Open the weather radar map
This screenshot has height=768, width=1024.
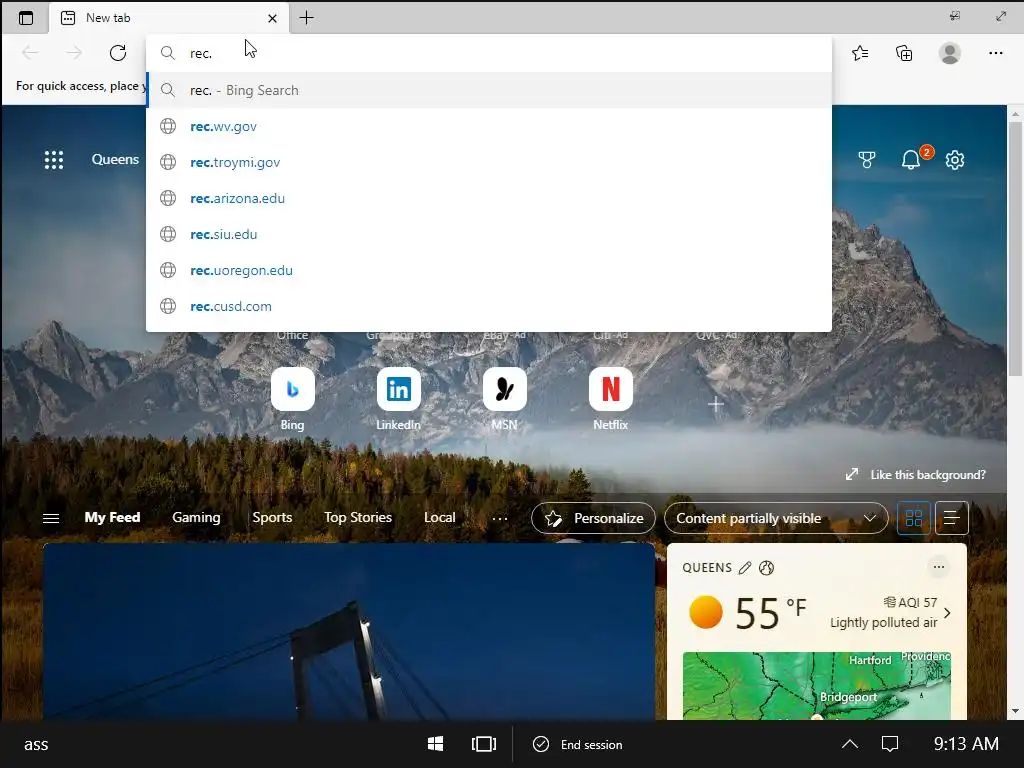click(816, 686)
